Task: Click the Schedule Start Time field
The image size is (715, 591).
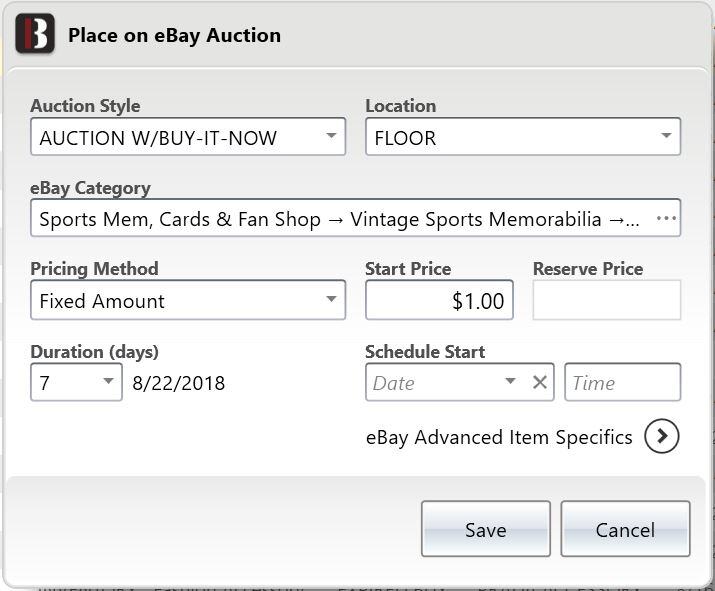Action: (622, 382)
